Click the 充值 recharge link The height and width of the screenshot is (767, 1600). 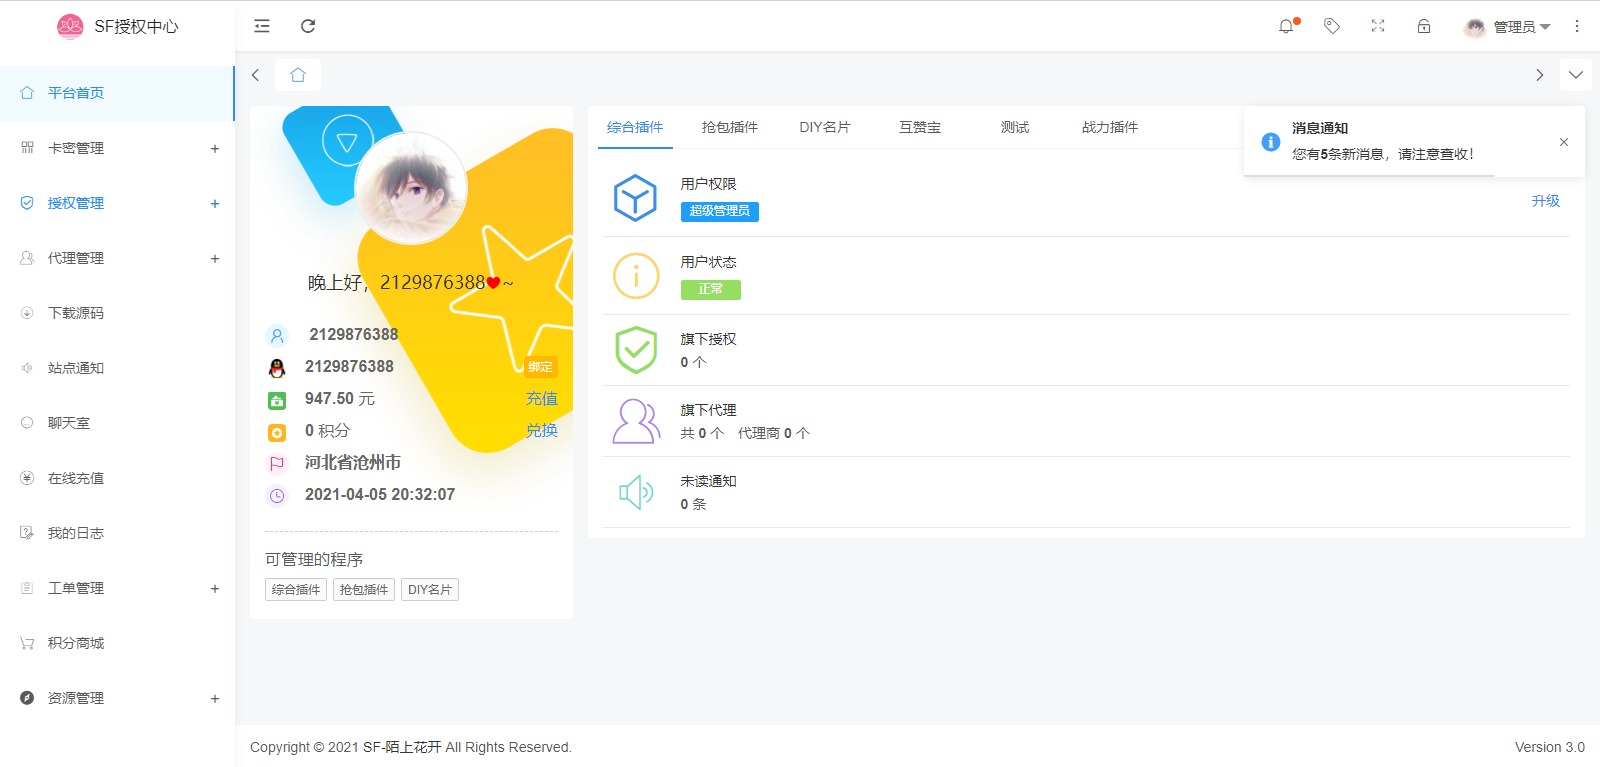pos(541,399)
